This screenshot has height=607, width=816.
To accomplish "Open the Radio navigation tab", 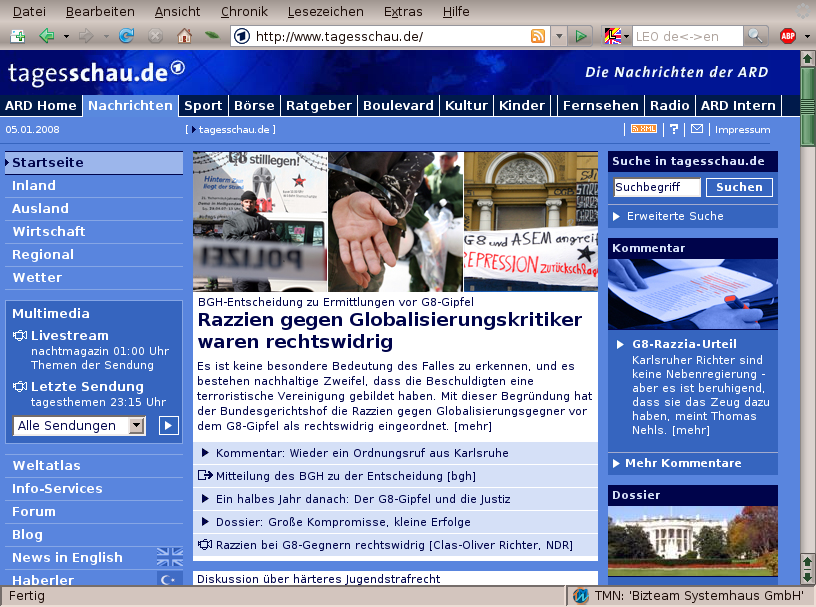I will 670,106.
